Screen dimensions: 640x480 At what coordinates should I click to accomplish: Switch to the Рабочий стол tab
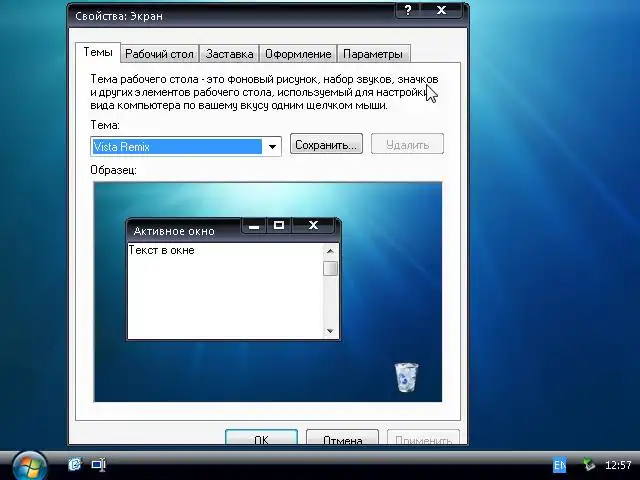(x=159, y=54)
